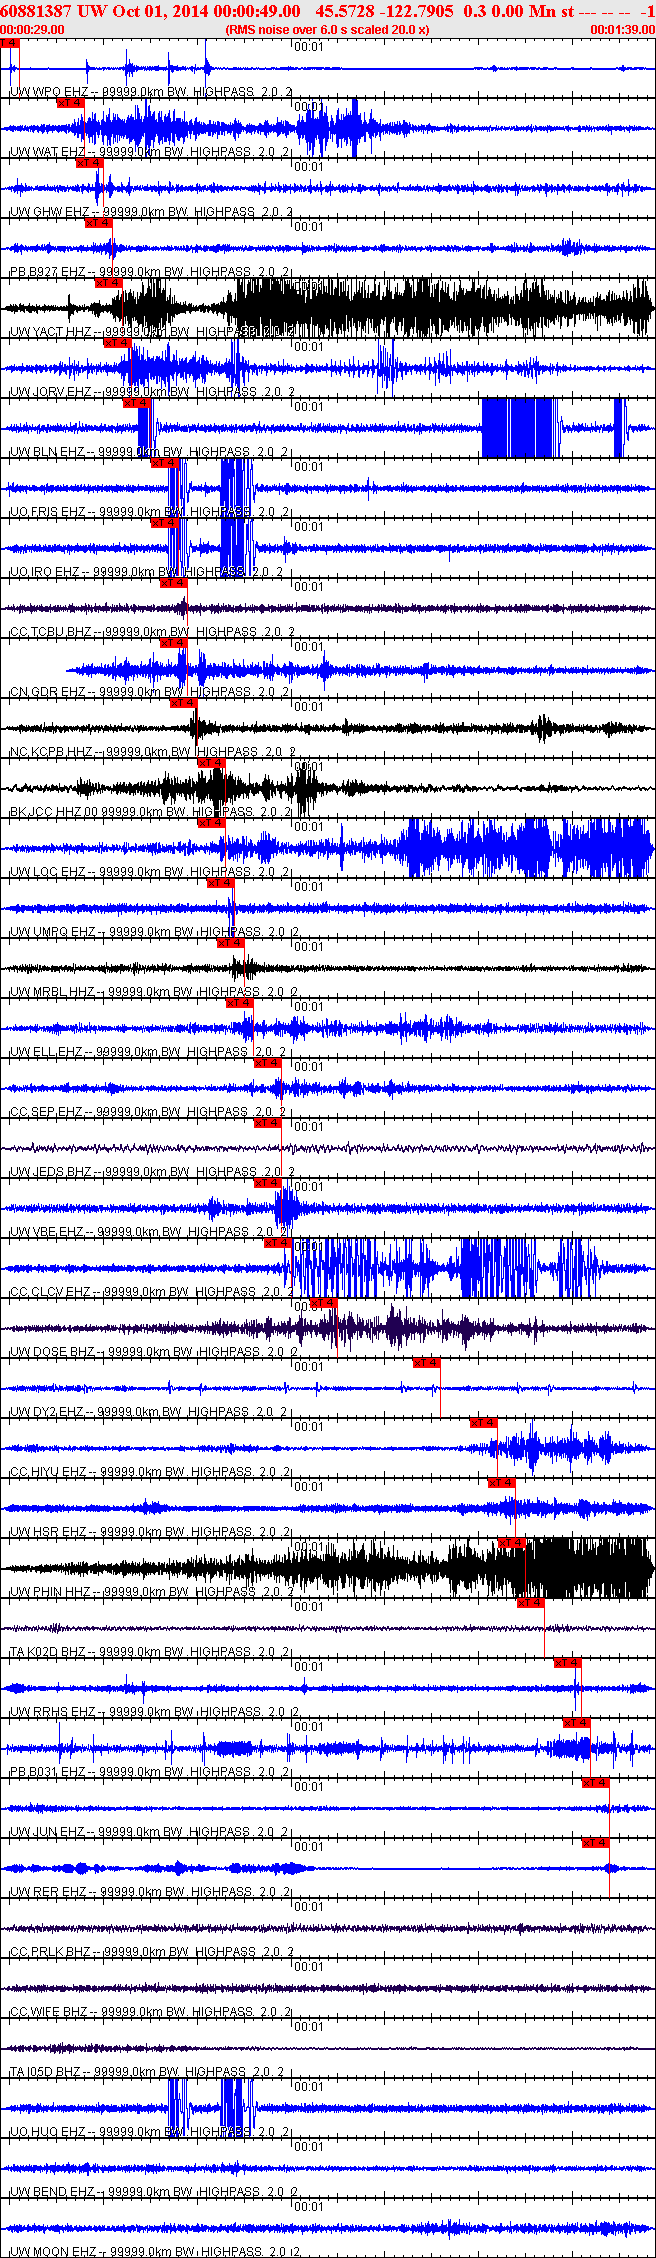
Task: Select the red pick flag on the DOSE trace
Action: point(324,1302)
